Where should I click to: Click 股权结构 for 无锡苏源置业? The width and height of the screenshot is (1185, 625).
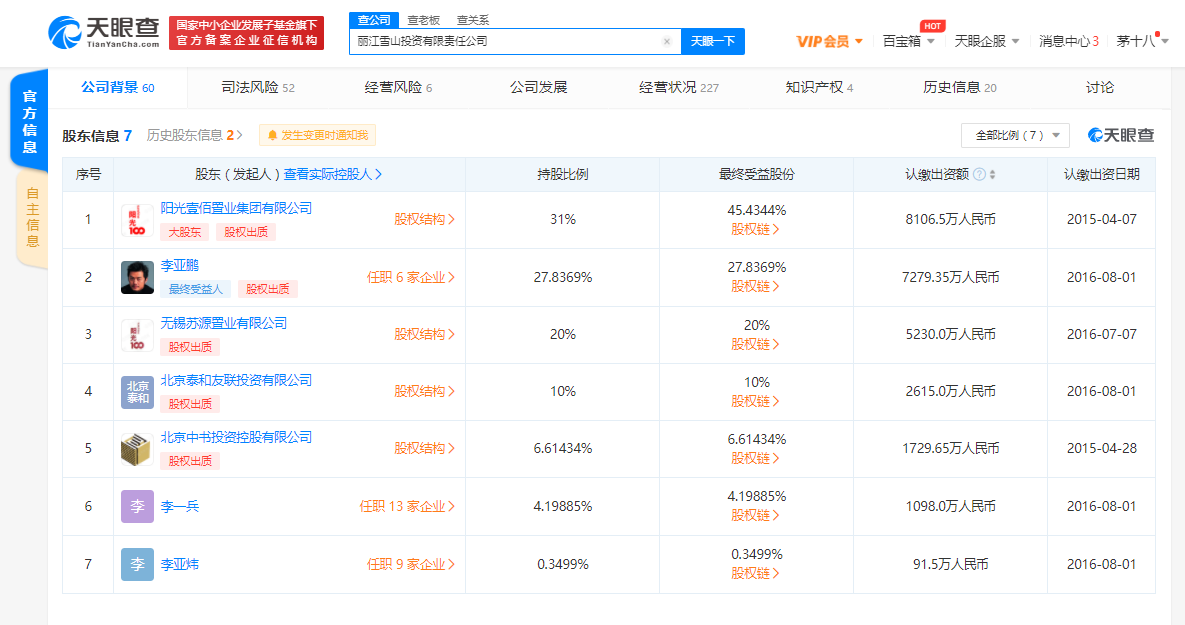coord(424,334)
